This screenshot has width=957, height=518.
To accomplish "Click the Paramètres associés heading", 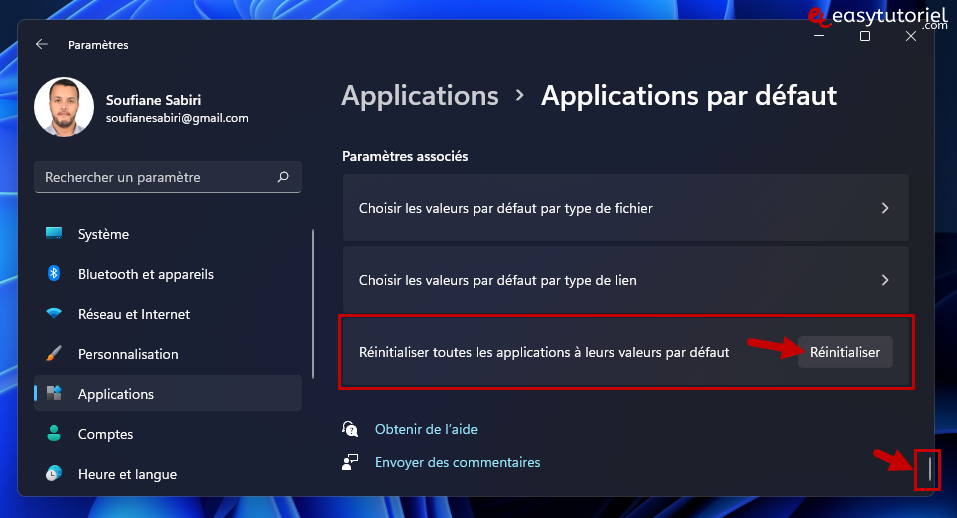I will pos(405,156).
